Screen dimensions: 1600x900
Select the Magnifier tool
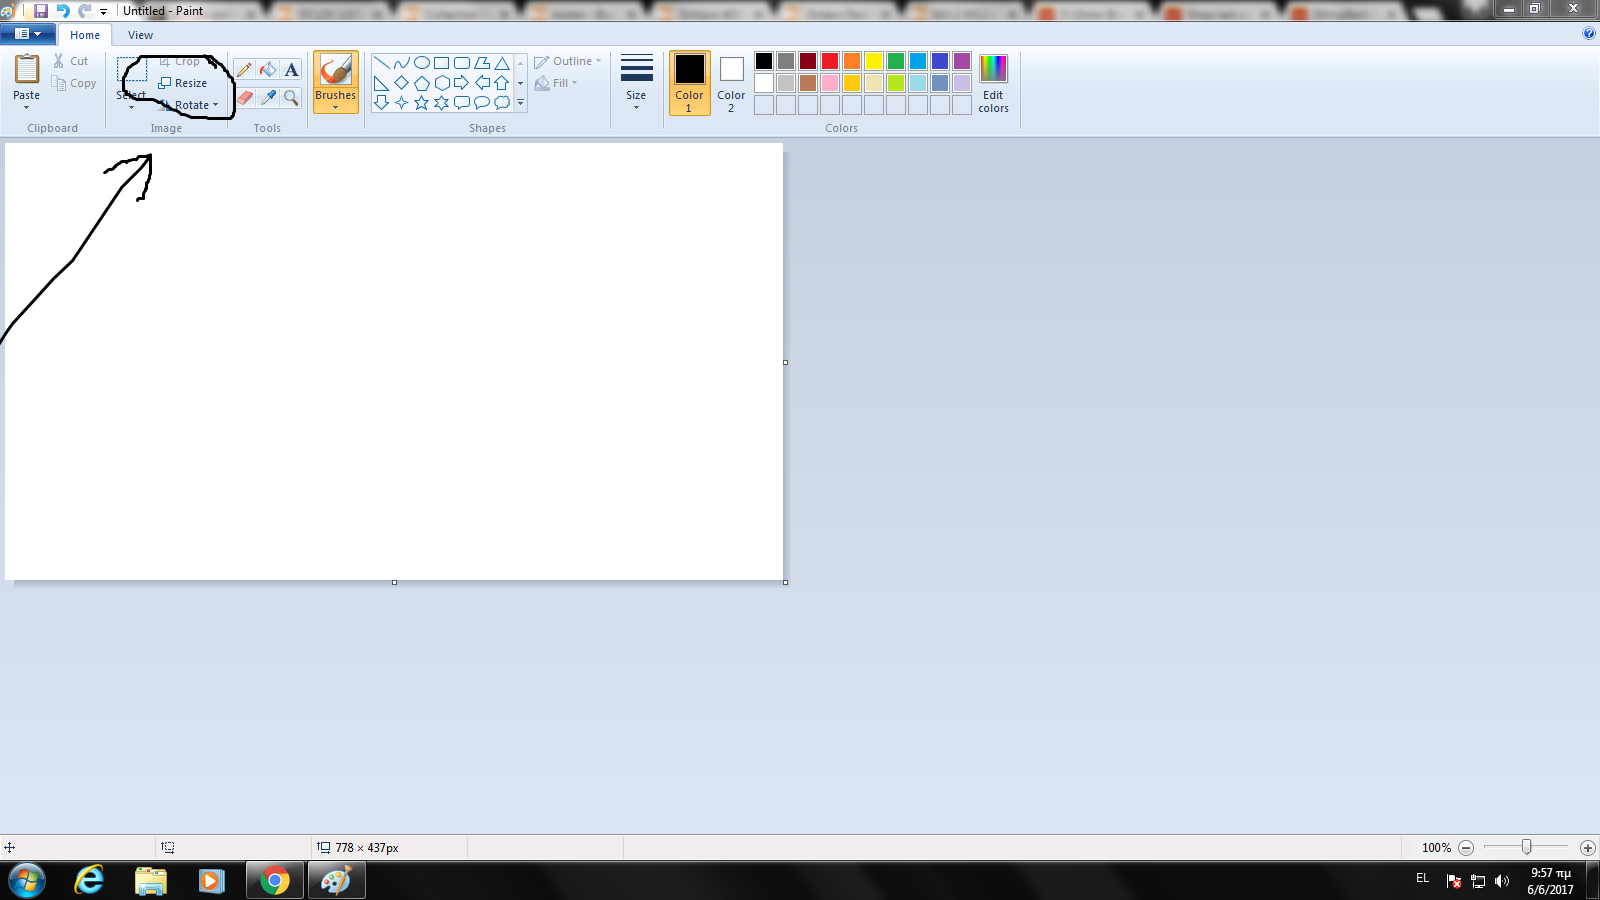click(x=291, y=97)
